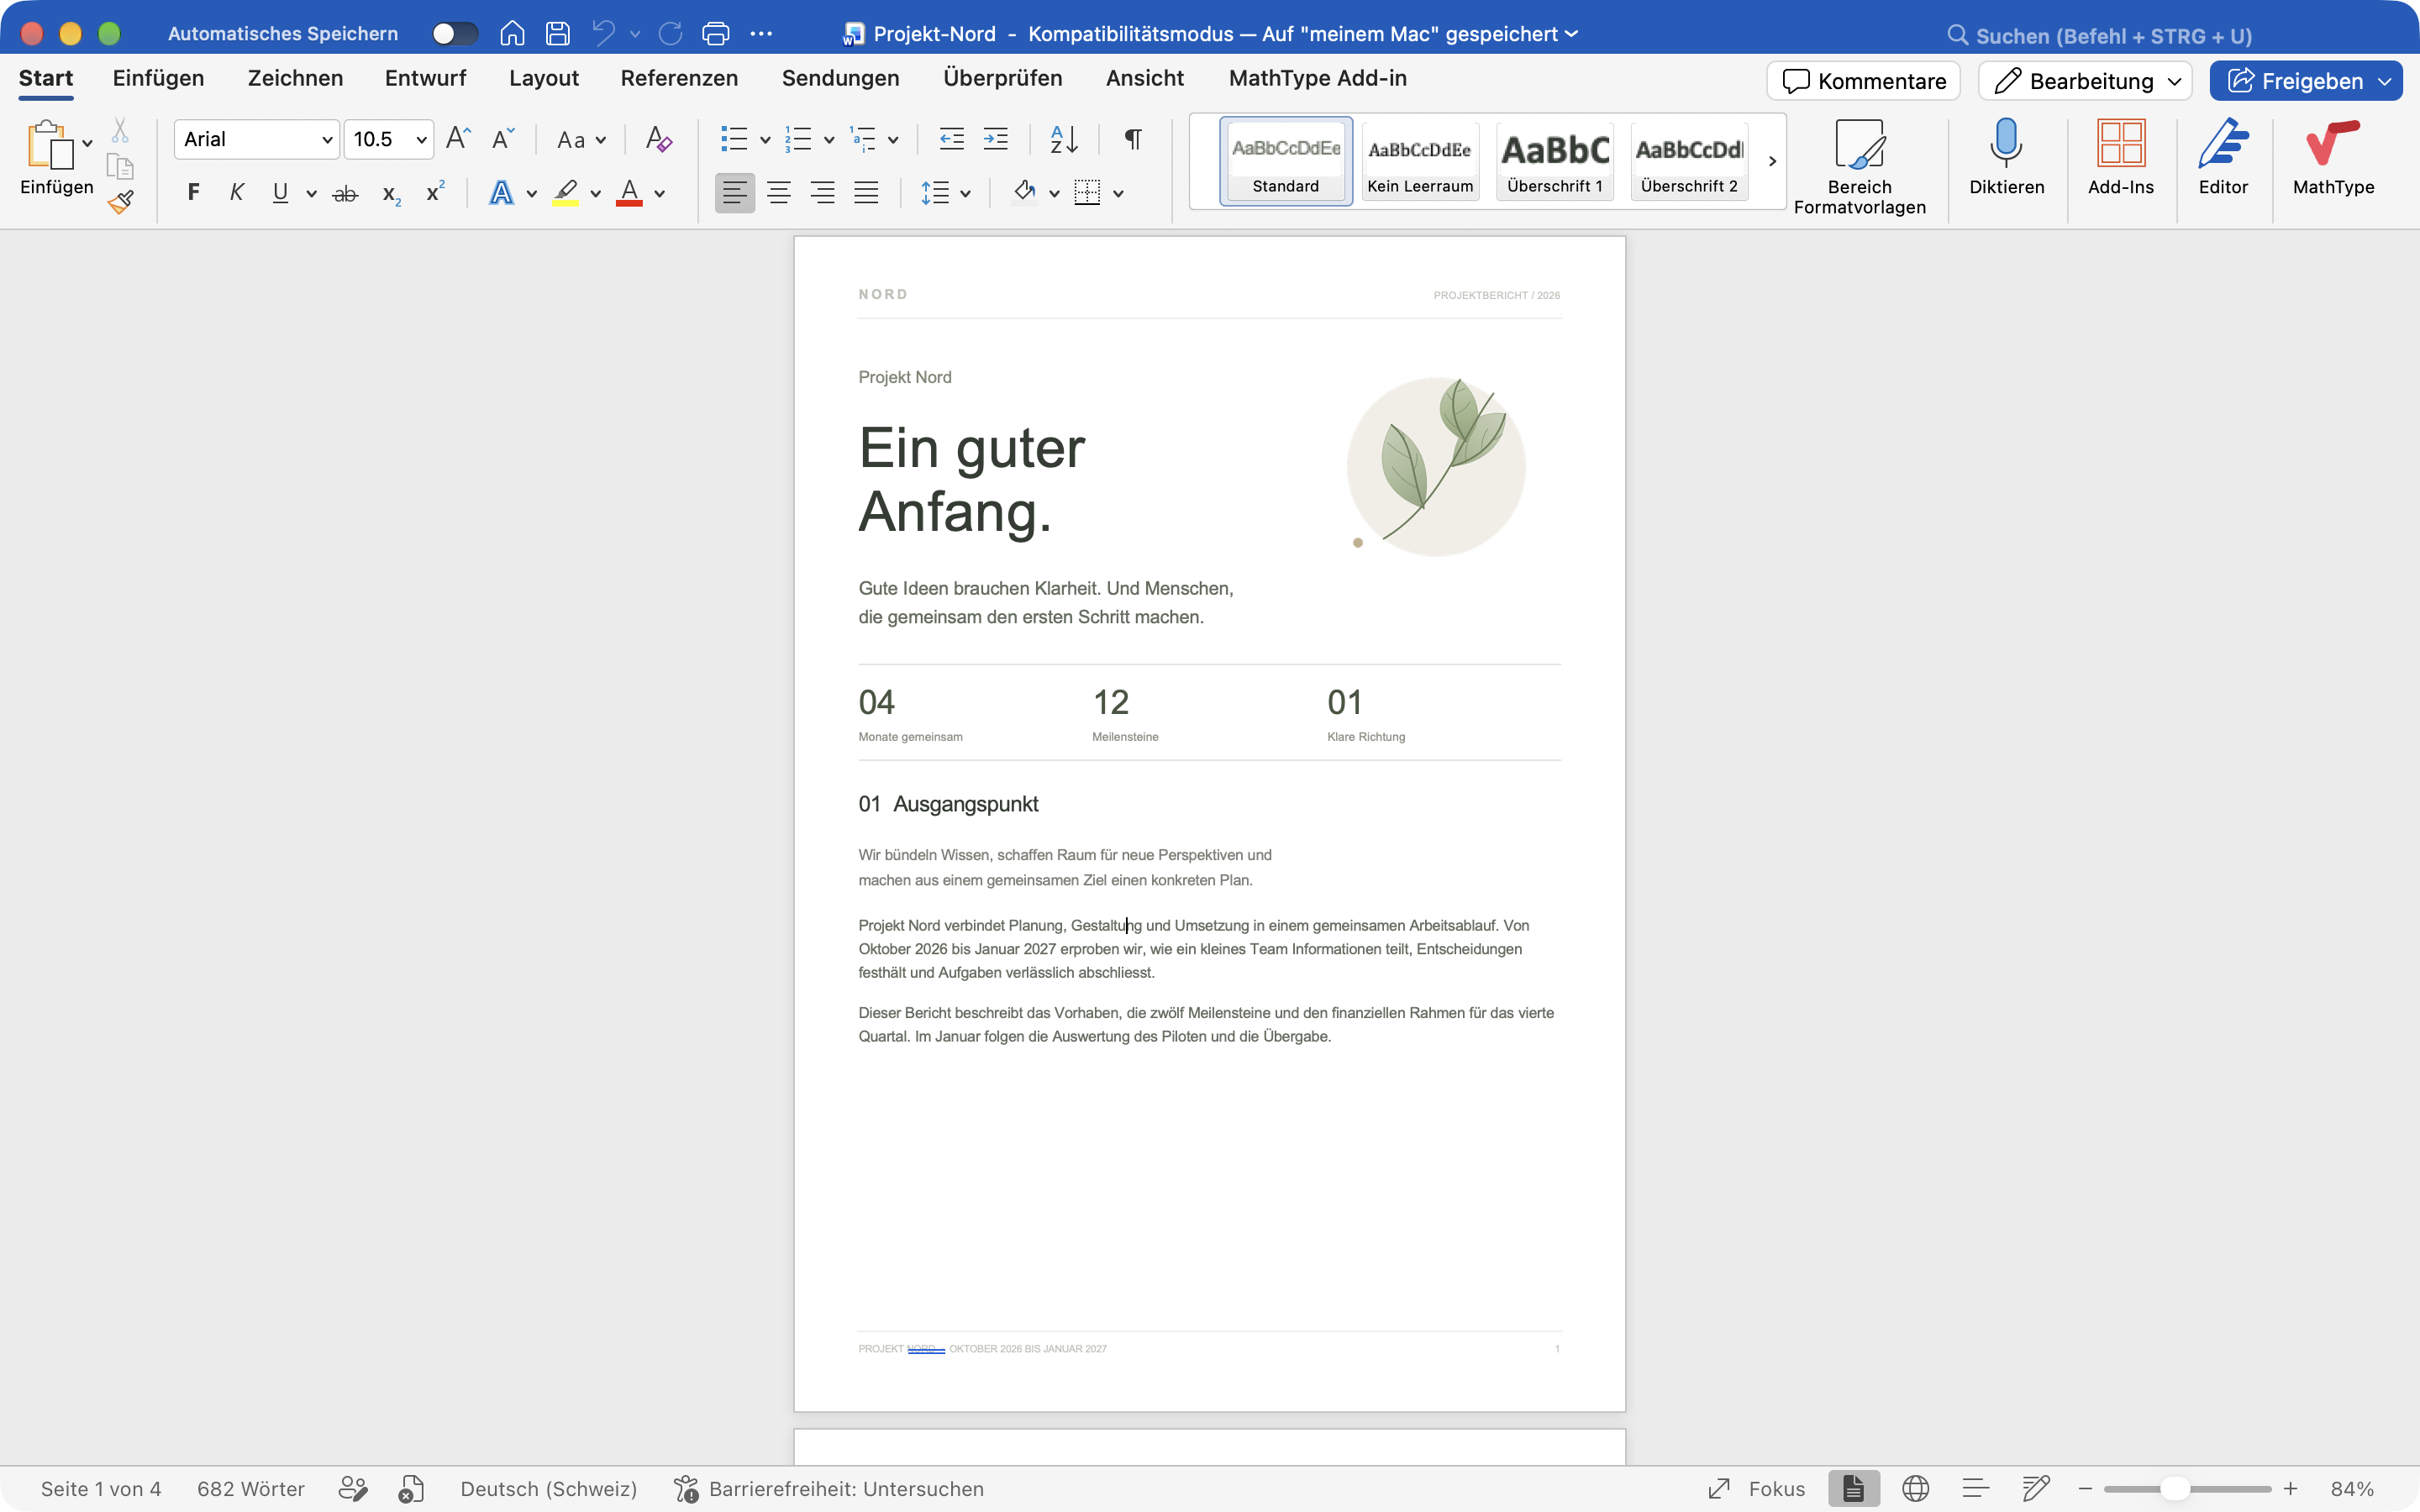The width and height of the screenshot is (2420, 1512).
Task: Increase paragraph indent
Action: [996, 139]
